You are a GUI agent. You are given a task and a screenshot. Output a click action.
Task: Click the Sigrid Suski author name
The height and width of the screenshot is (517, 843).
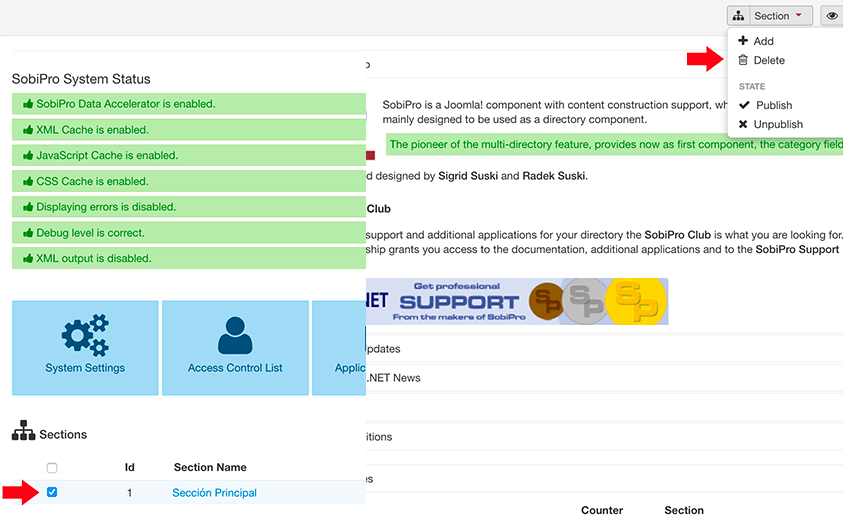tap(468, 176)
